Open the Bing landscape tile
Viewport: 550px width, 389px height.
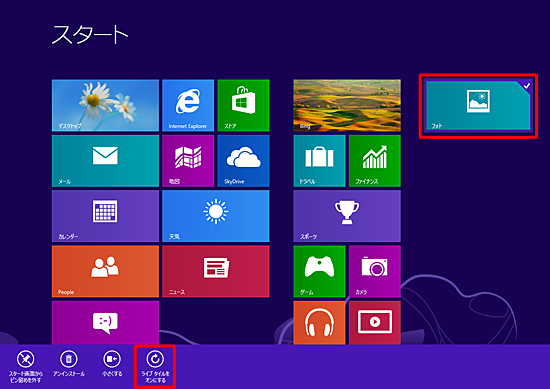pos(347,105)
